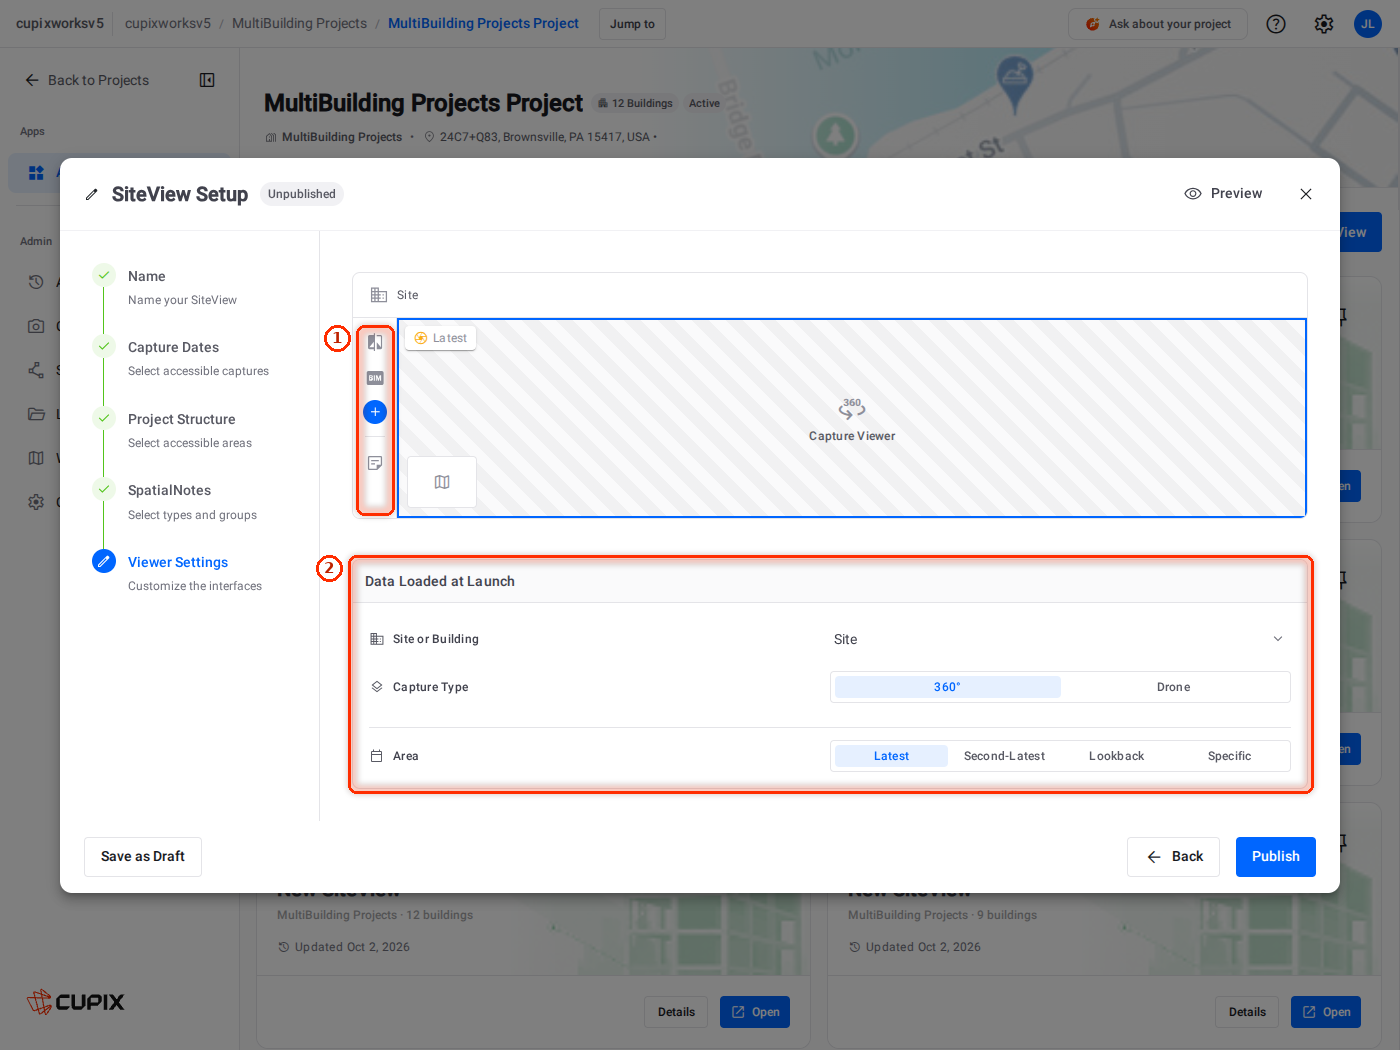Click the compare view icon in viewer sidebar
This screenshot has width=1400, height=1050.
375,342
